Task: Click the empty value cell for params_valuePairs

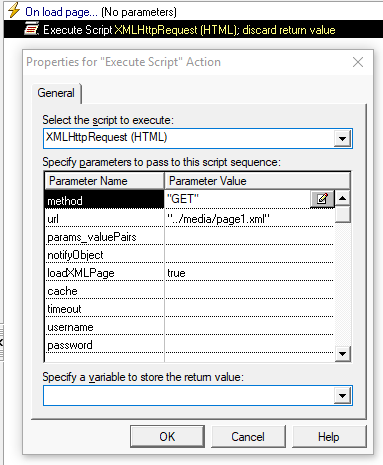Action: point(249,237)
